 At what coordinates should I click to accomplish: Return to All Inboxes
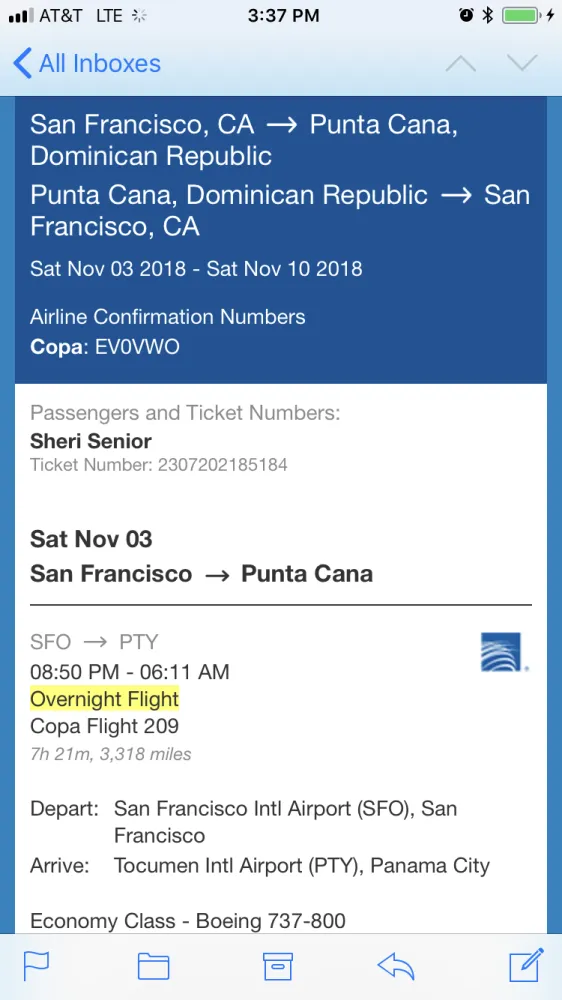click(87, 64)
